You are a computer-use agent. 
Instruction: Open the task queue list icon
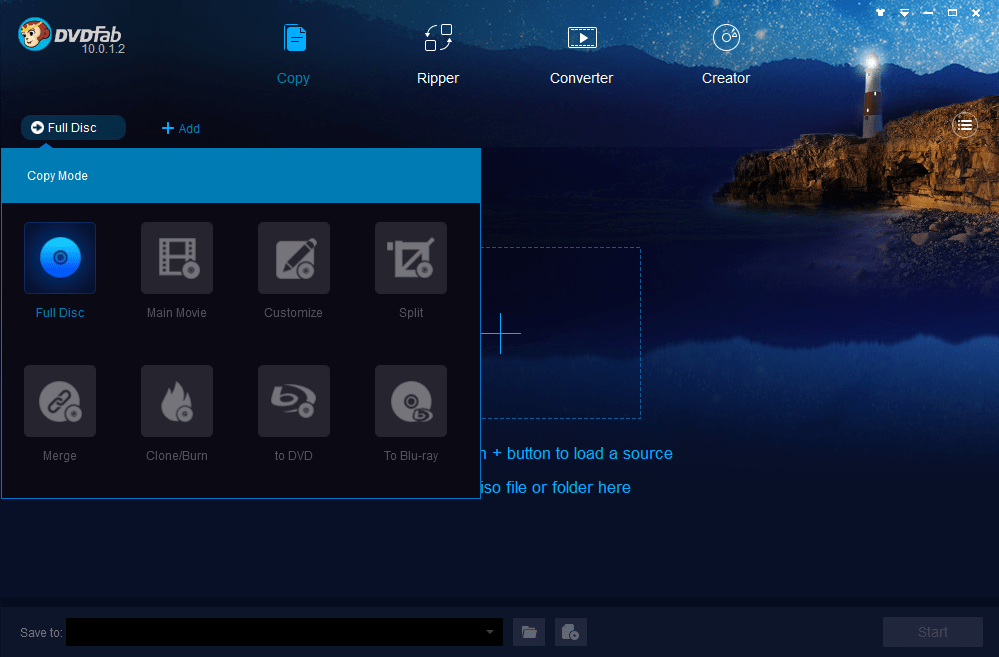[x=964, y=124]
